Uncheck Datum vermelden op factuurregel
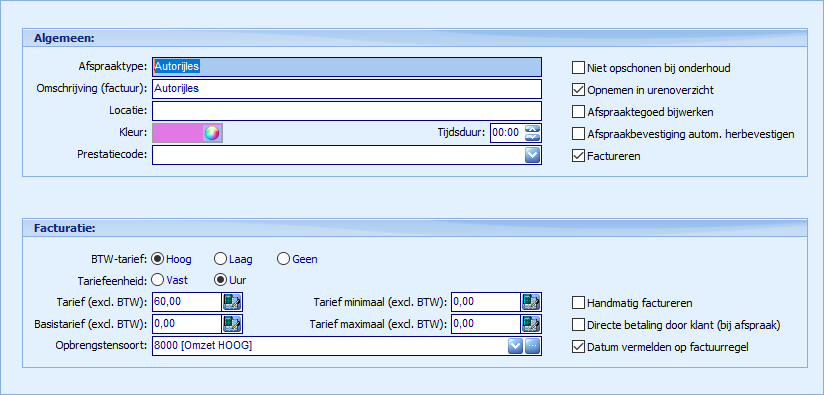This screenshot has height=395, width=824. 578,347
